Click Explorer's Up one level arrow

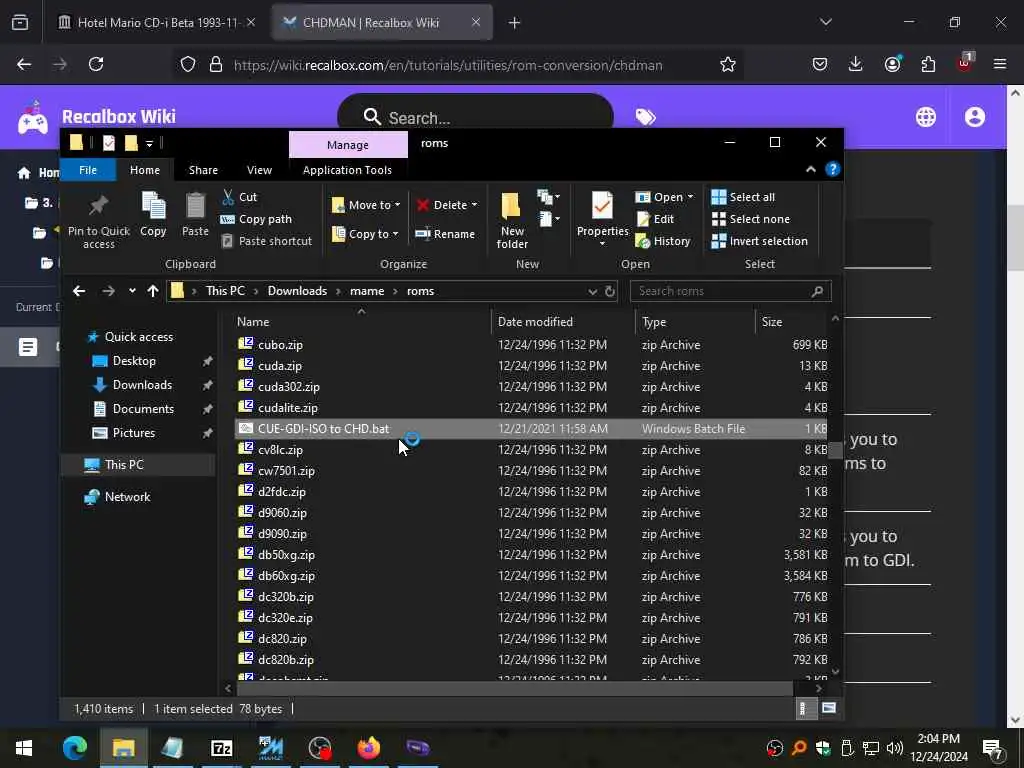tap(153, 291)
